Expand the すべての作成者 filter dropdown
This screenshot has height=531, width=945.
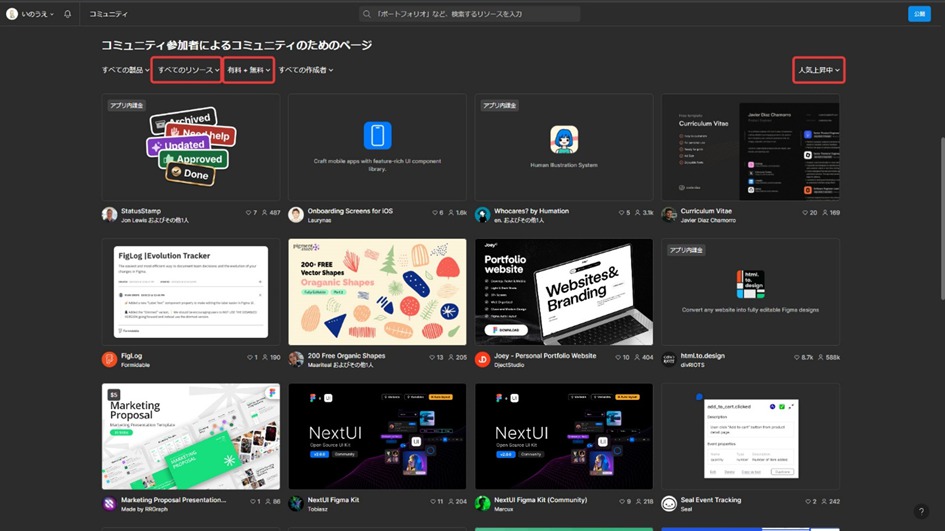click(x=306, y=70)
